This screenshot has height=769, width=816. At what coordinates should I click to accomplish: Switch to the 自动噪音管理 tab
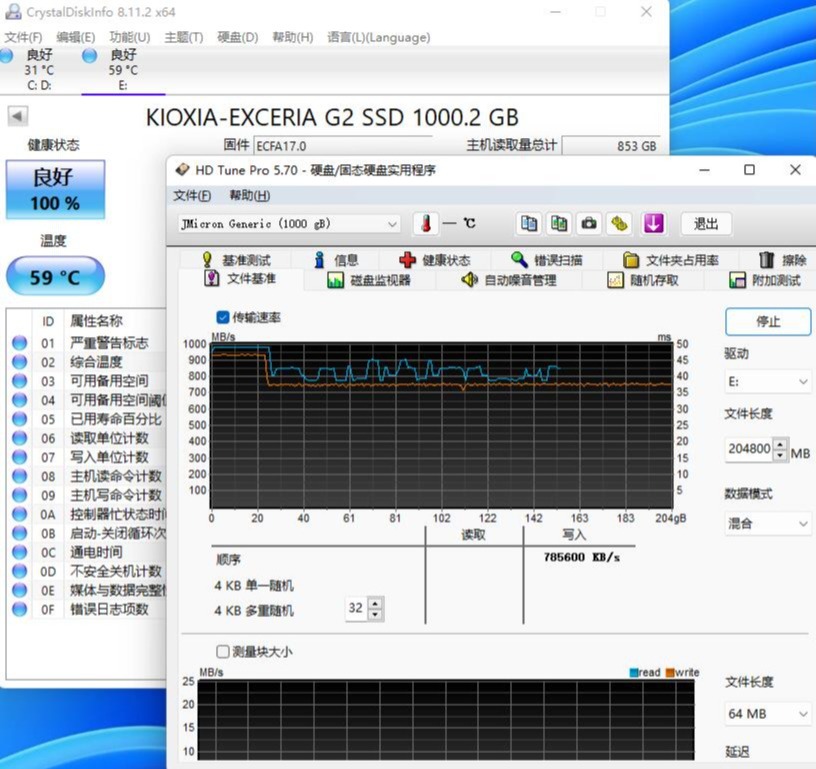pos(509,280)
